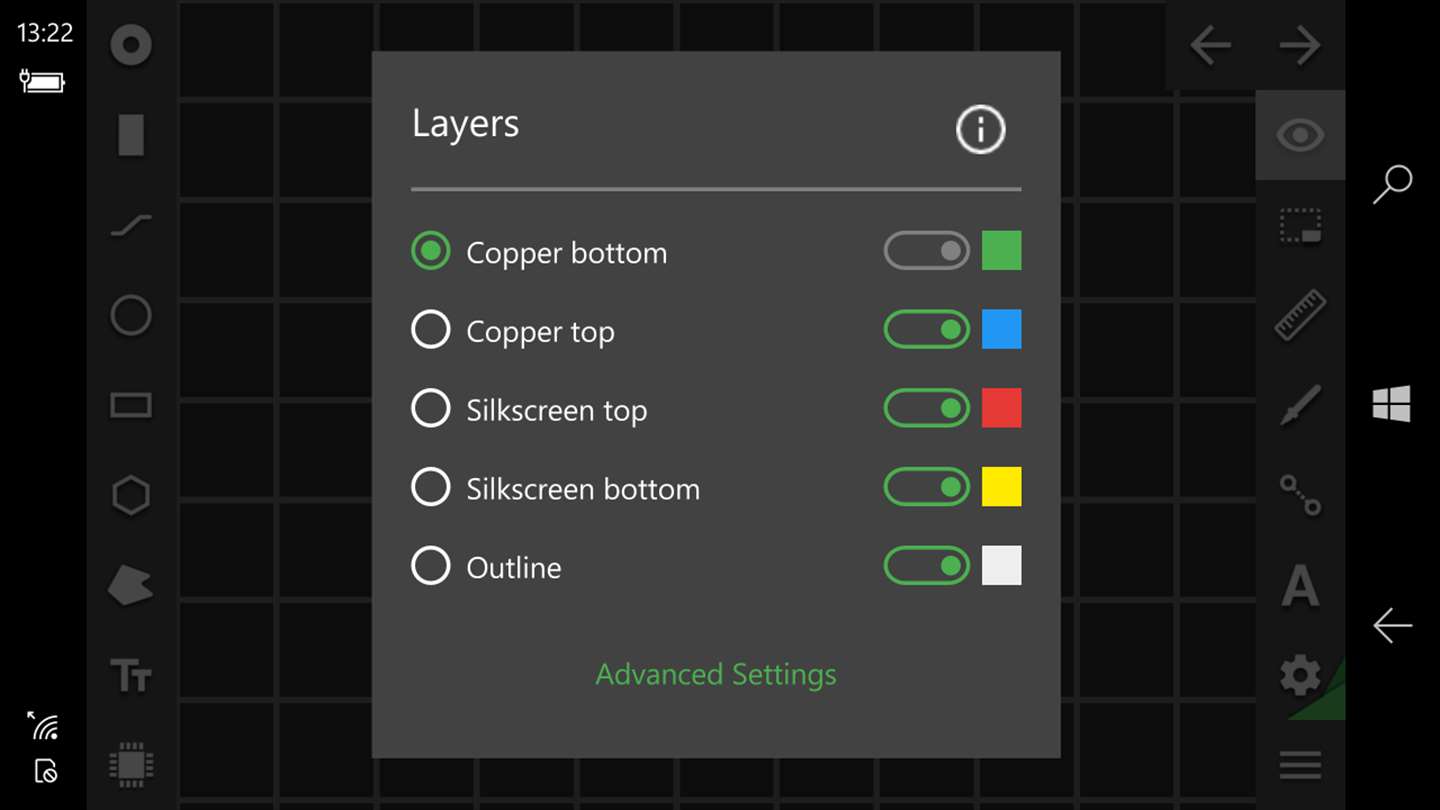
Task: Open the chip component library icon
Action: 131,766
